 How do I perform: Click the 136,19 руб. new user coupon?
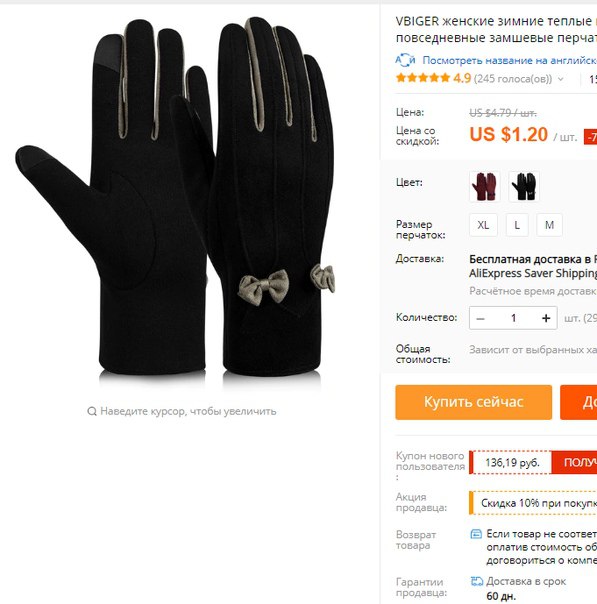coord(512,462)
